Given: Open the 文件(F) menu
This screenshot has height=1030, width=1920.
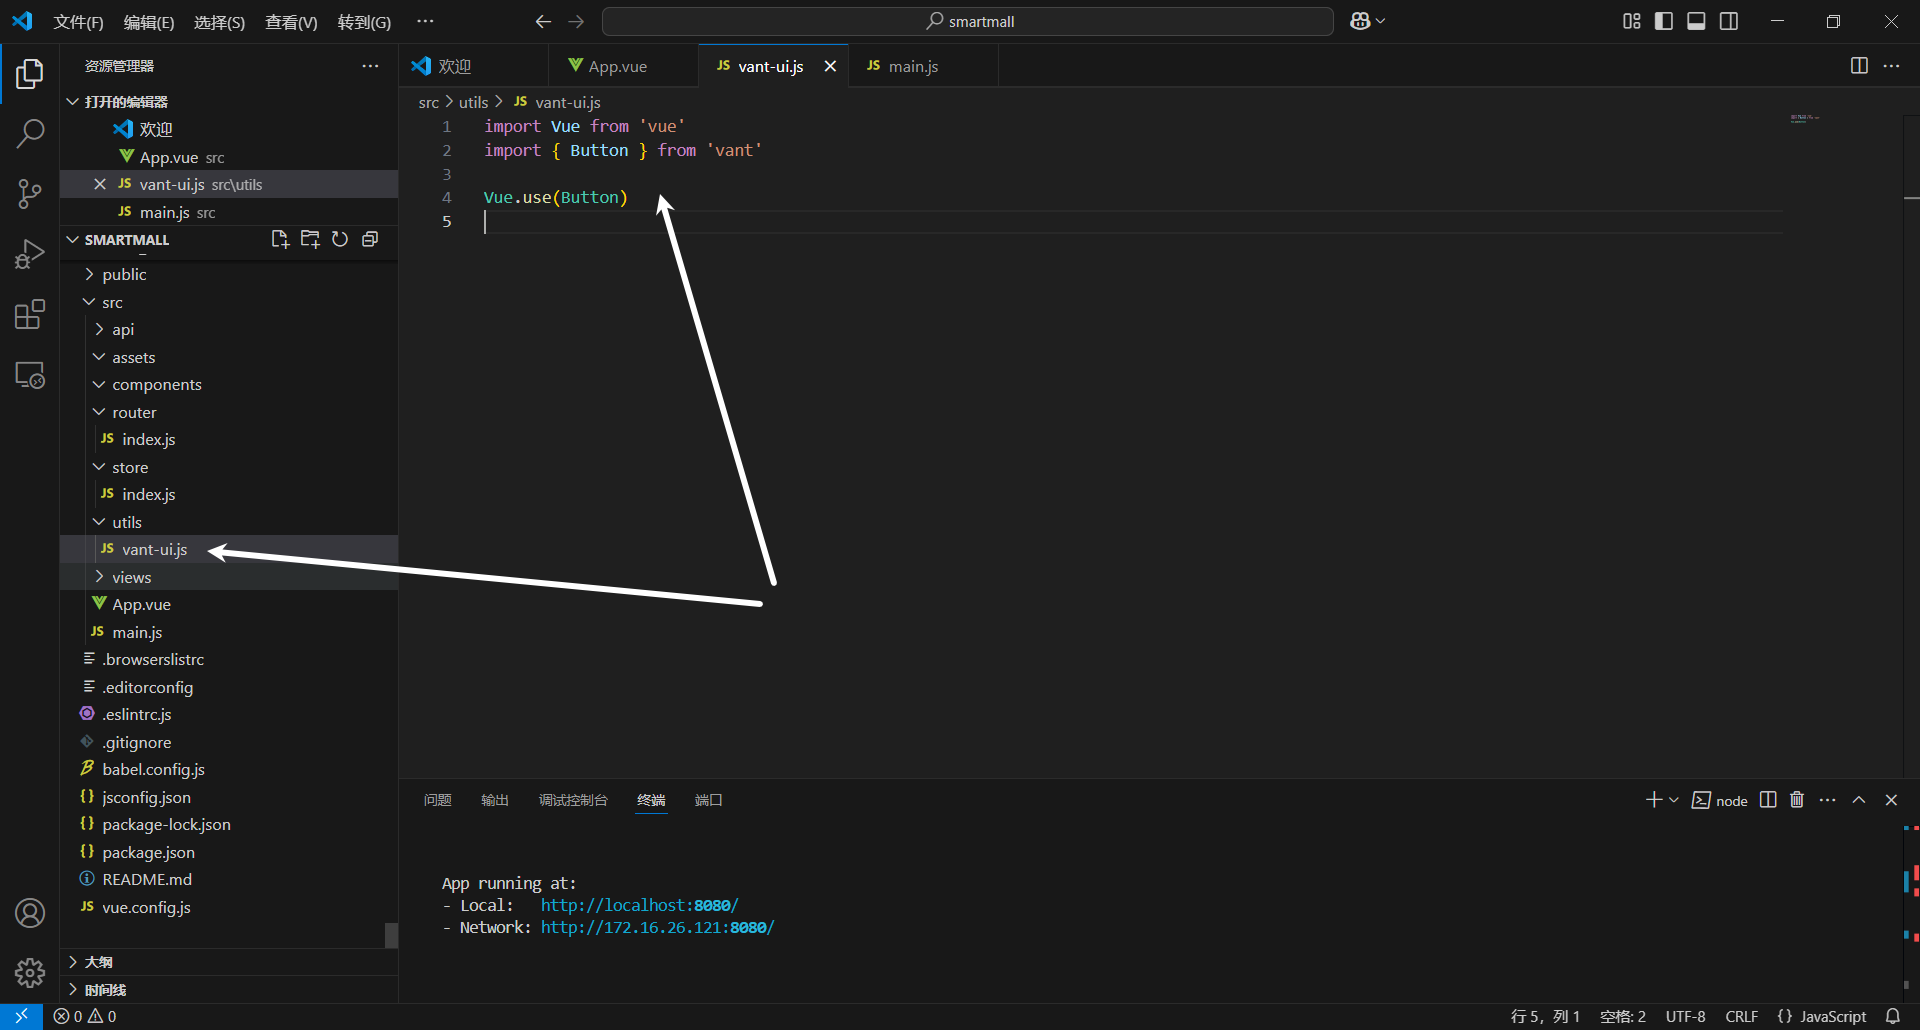Looking at the screenshot, I should 78,22.
